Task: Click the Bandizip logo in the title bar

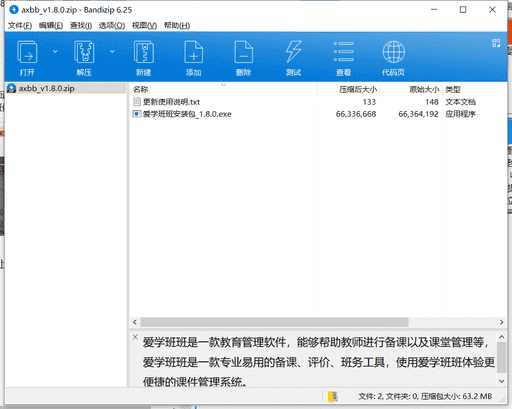Action: click(14, 10)
